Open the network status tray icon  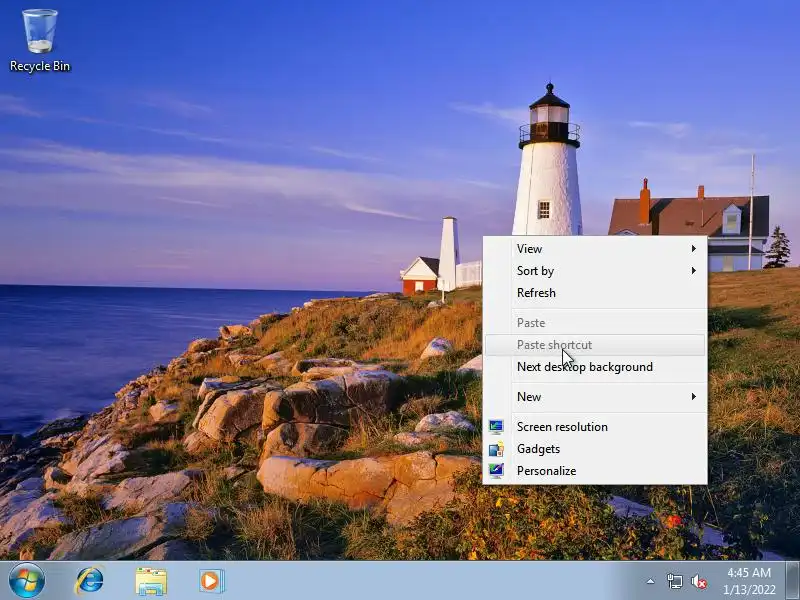[x=674, y=581]
